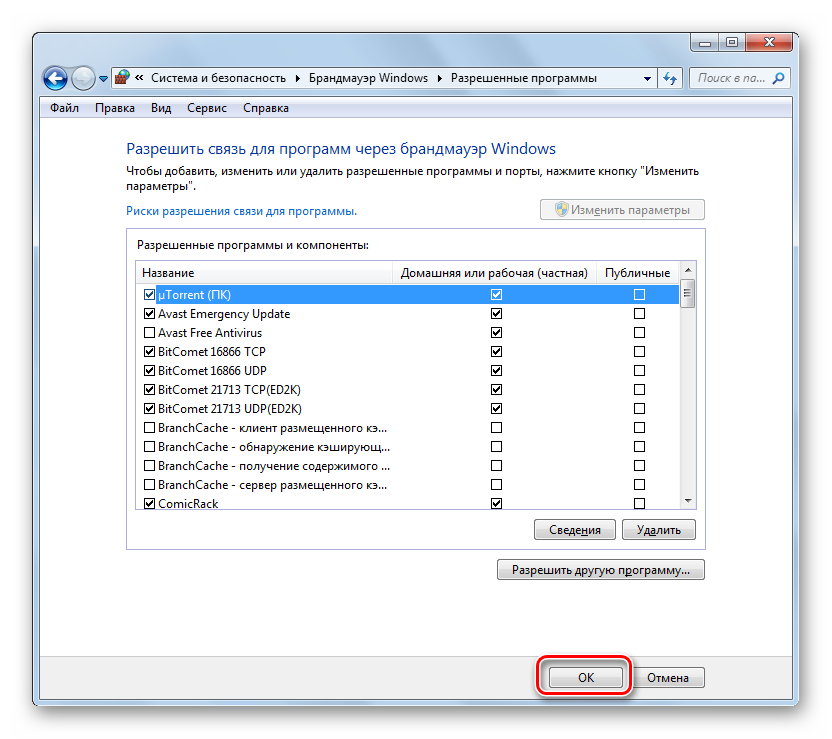The width and height of the screenshot is (832, 739).
Task: Click the search magnifier icon
Action: [x=779, y=78]
